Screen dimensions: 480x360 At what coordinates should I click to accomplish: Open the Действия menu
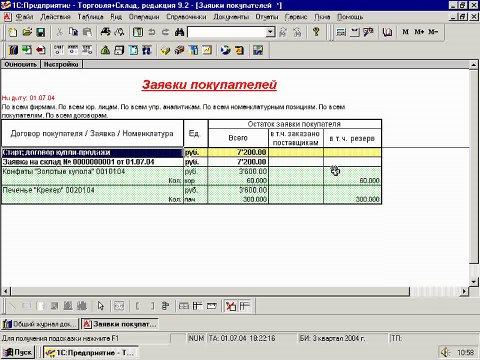55,17
